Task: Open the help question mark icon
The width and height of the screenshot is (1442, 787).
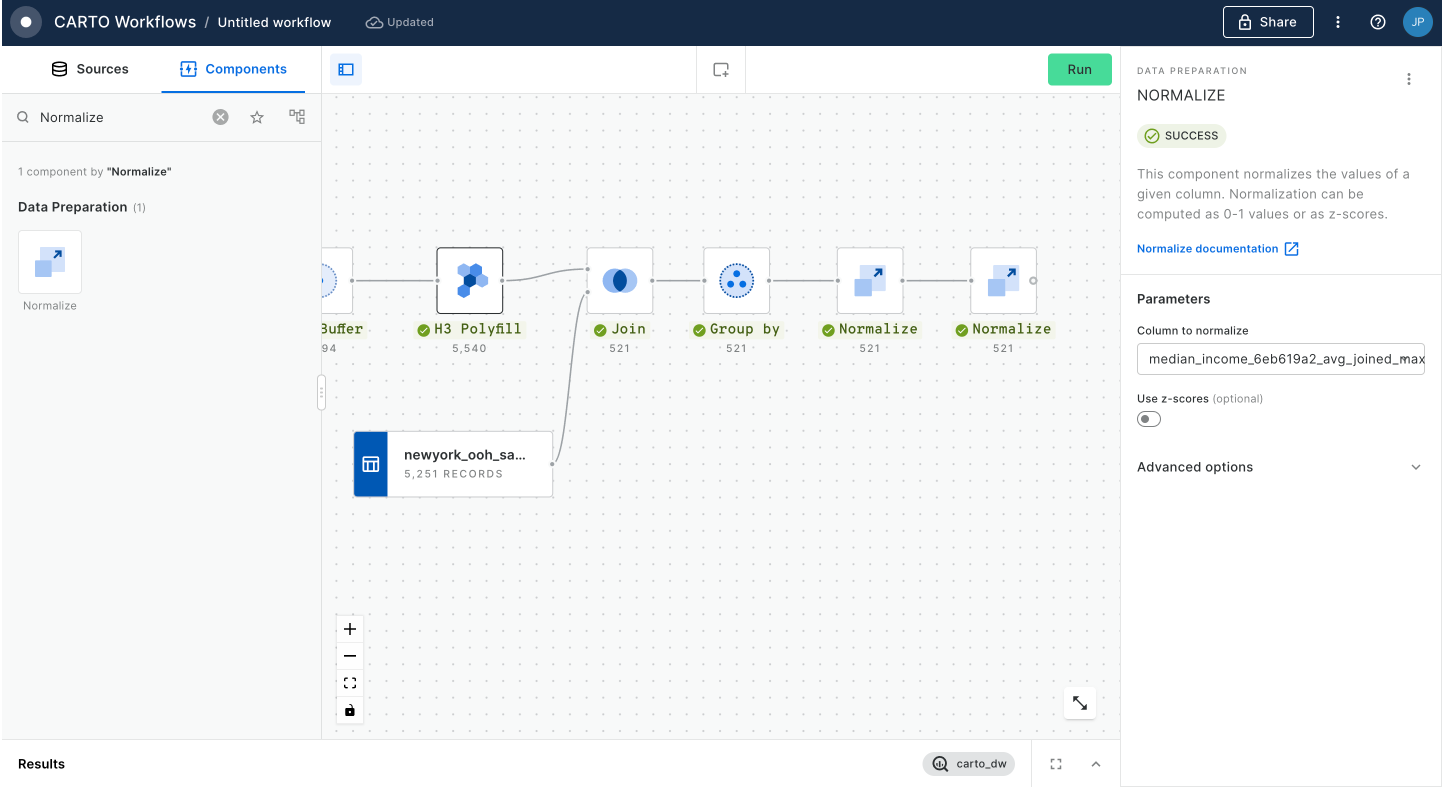Action: point(1378,22)
